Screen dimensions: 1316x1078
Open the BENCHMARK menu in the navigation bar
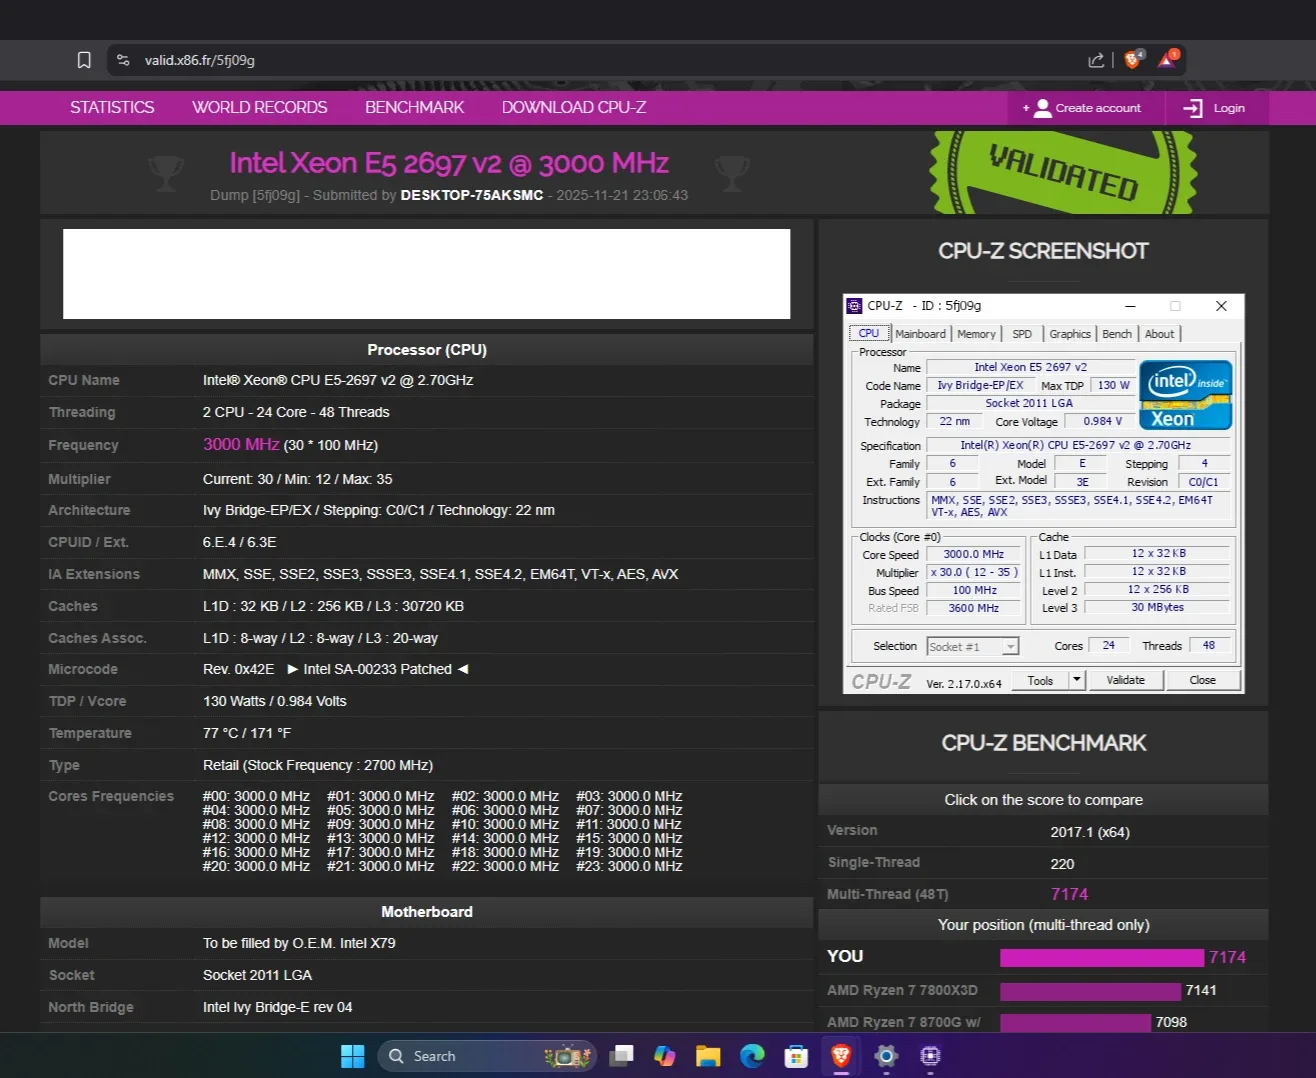pos(414,107)
